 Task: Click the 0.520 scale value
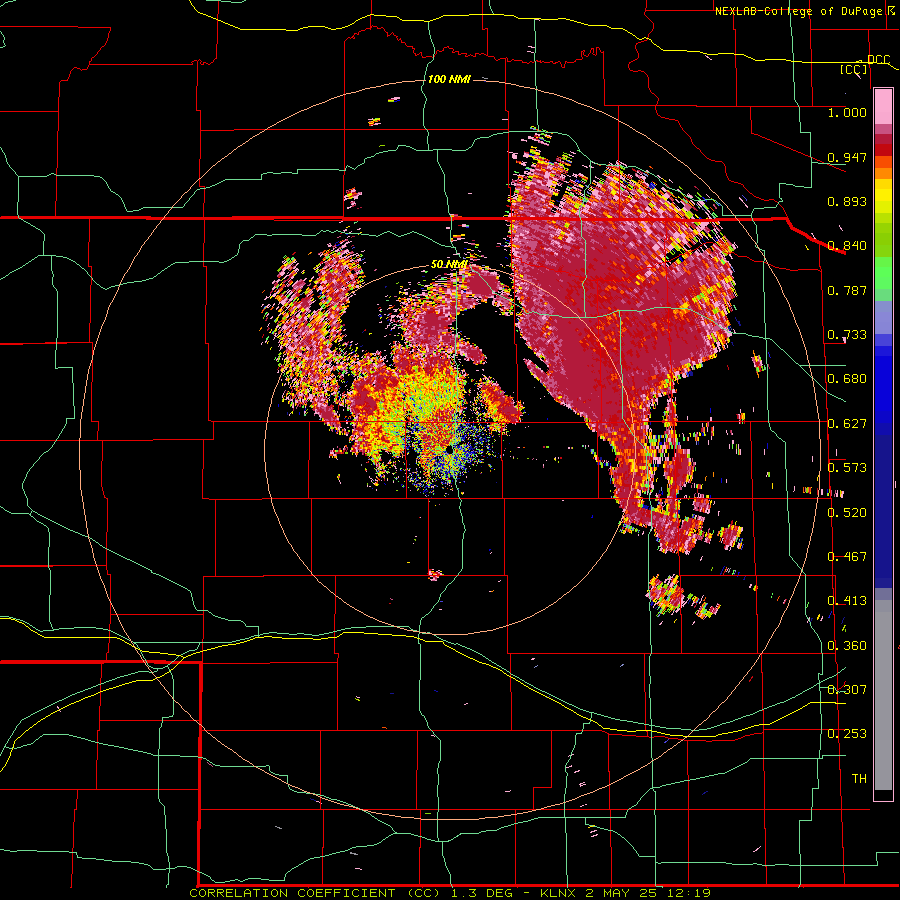pyautogui.click(x=847, y=512)
